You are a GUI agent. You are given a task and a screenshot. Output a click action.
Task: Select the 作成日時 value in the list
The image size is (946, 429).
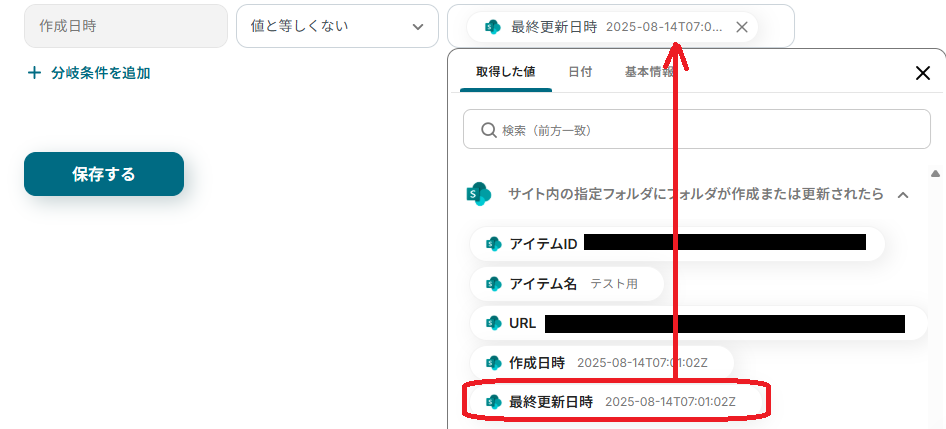coord(602,363)
